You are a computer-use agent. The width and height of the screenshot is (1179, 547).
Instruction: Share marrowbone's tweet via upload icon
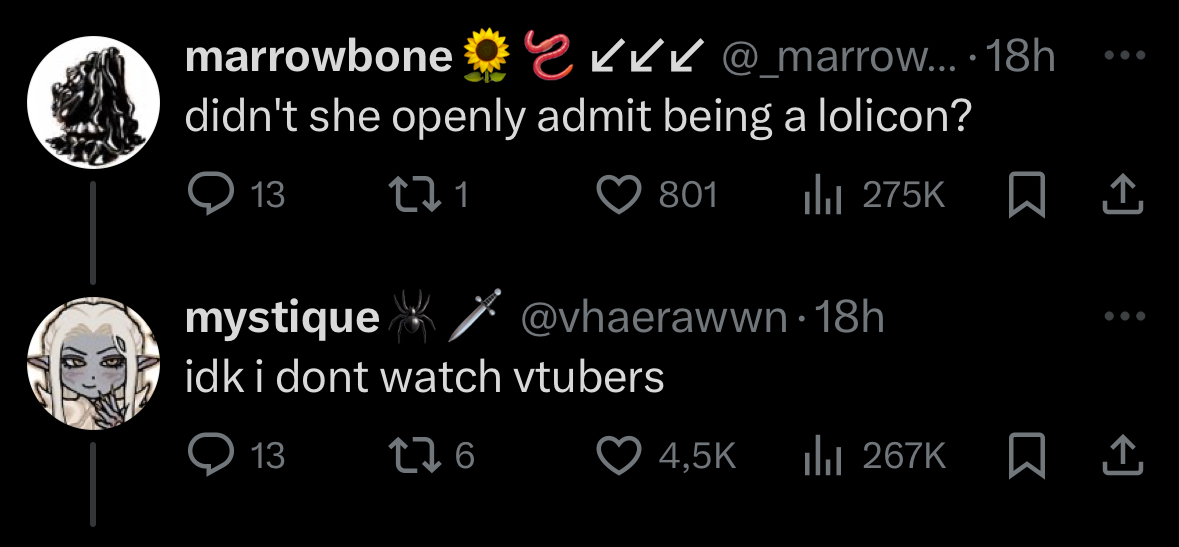[1122, 195]
